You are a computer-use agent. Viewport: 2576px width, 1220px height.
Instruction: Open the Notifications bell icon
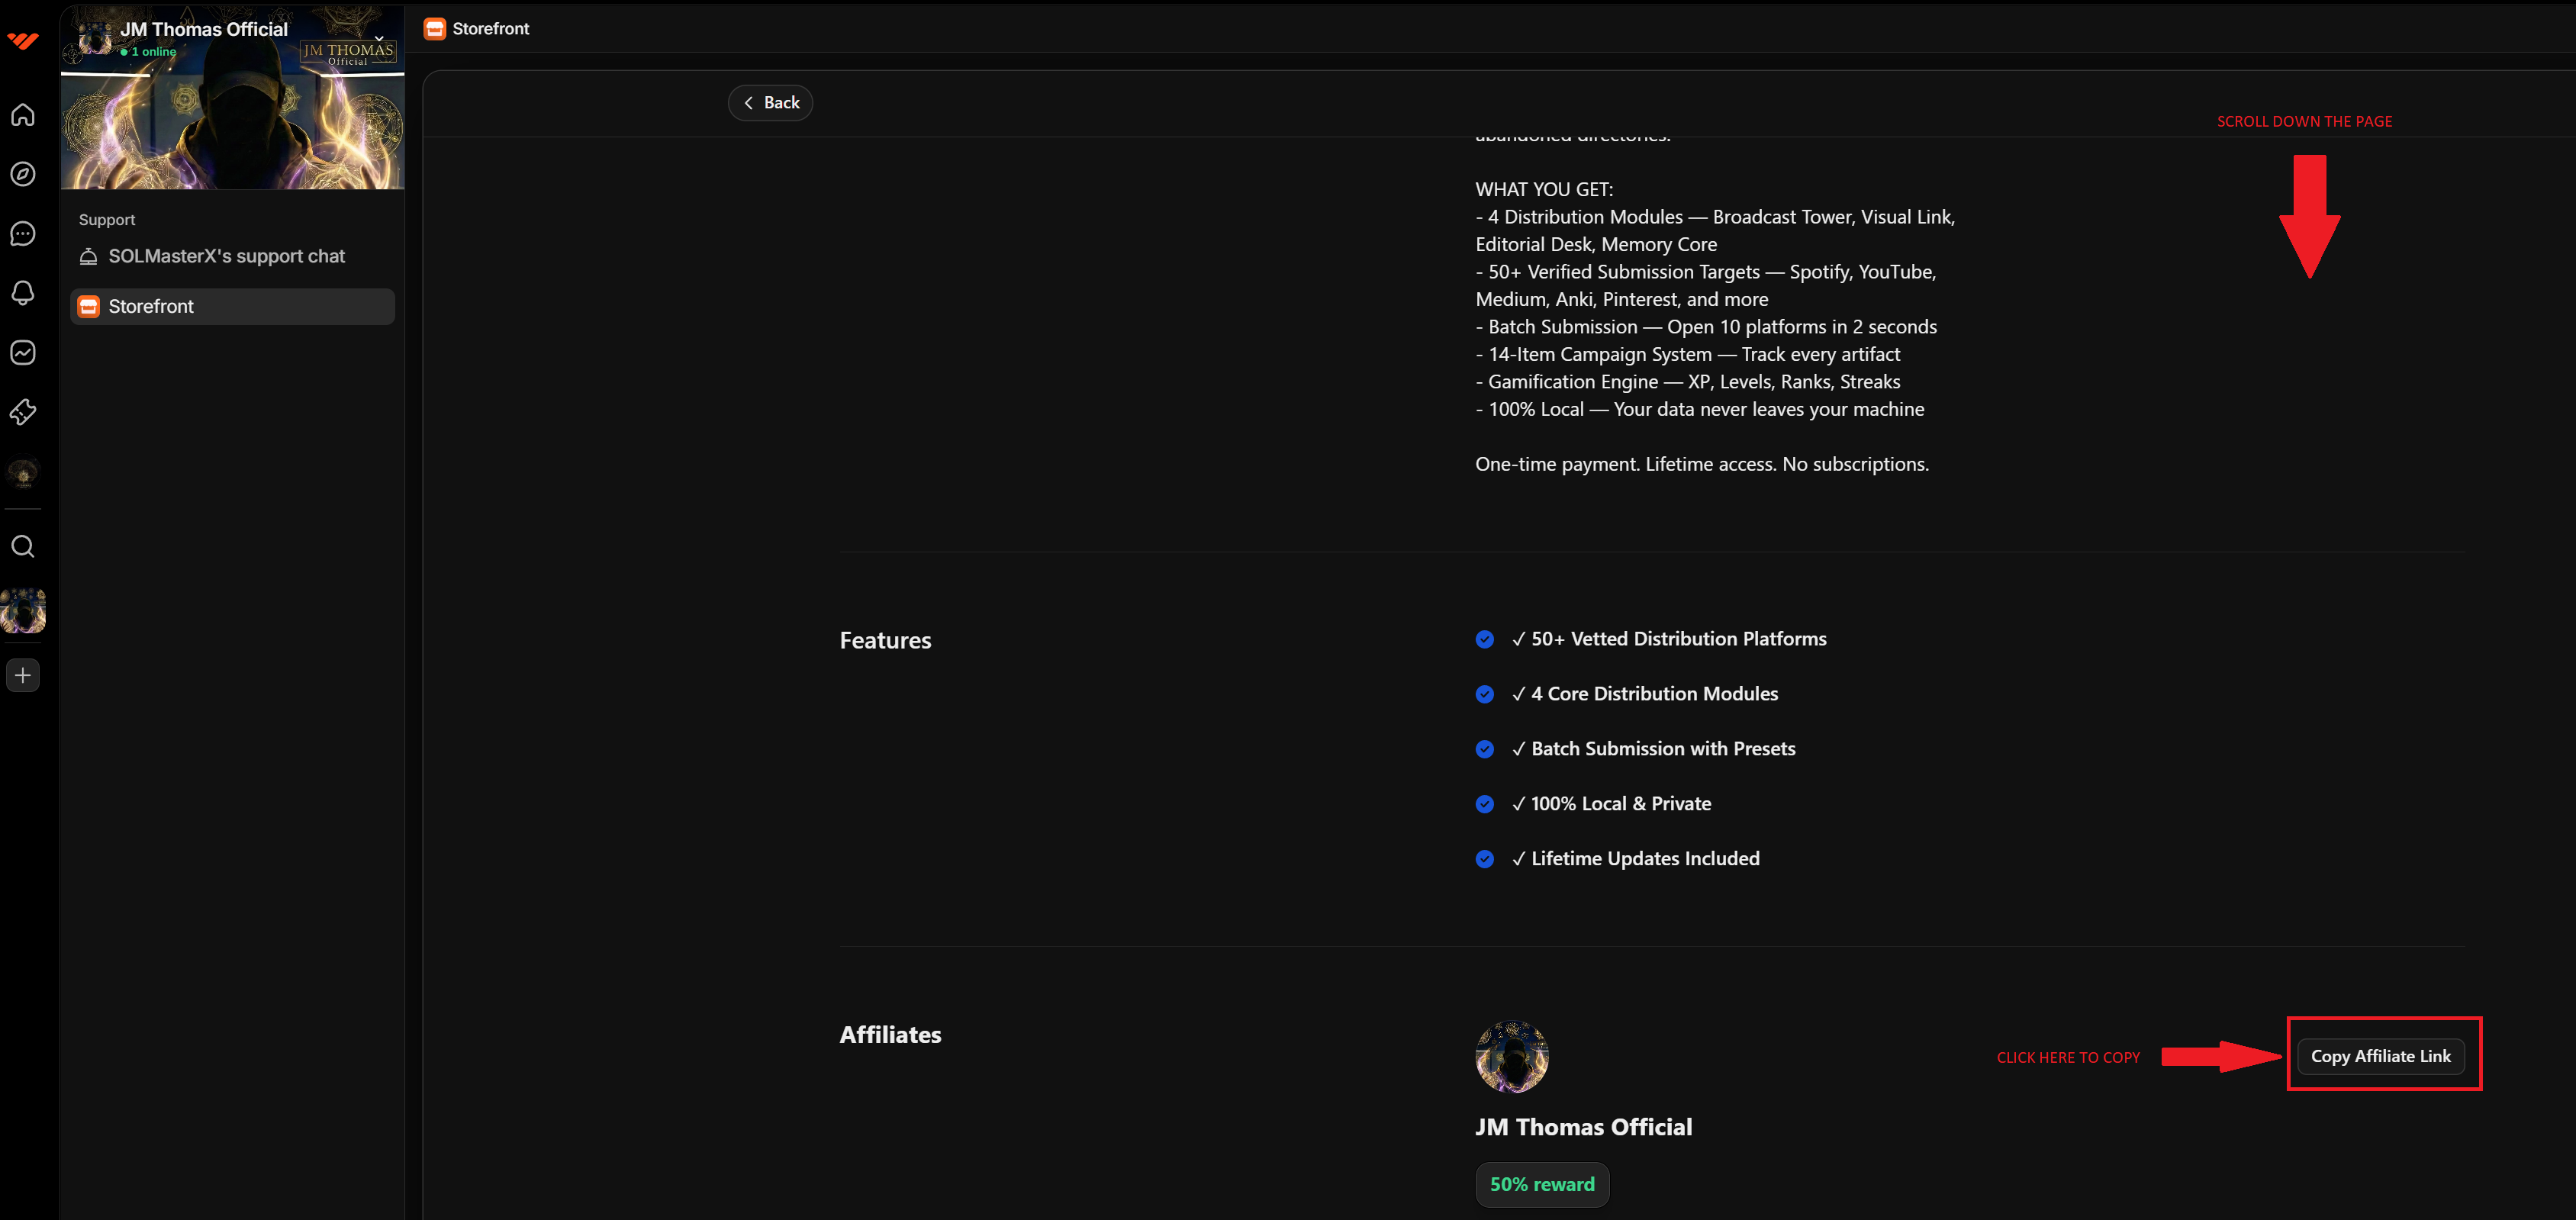tap(23, 292)
